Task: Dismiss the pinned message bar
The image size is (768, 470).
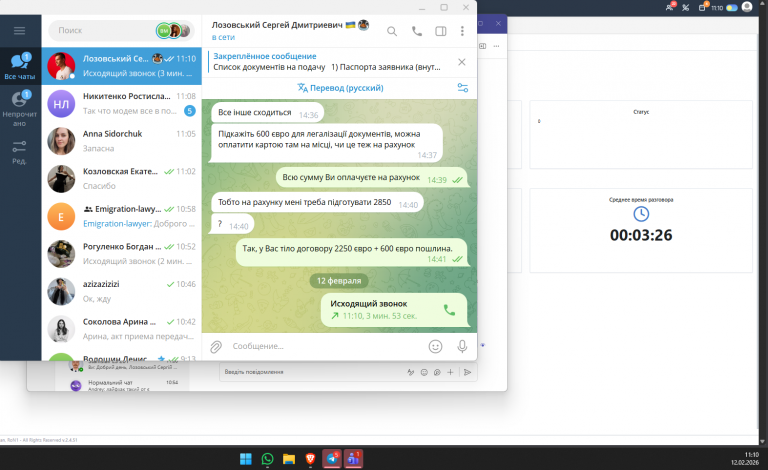Action: 461,62
